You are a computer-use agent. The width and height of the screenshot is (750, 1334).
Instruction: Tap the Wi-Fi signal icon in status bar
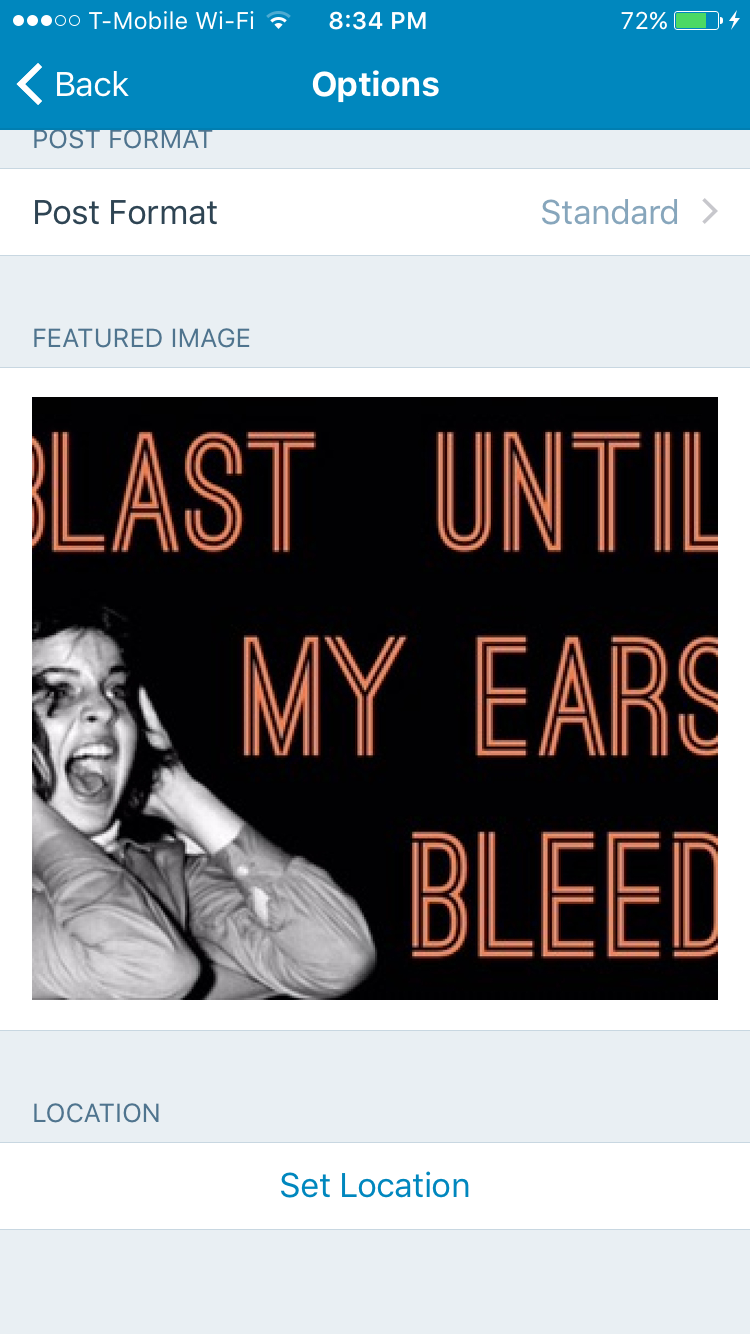click(x=279, y=21)
